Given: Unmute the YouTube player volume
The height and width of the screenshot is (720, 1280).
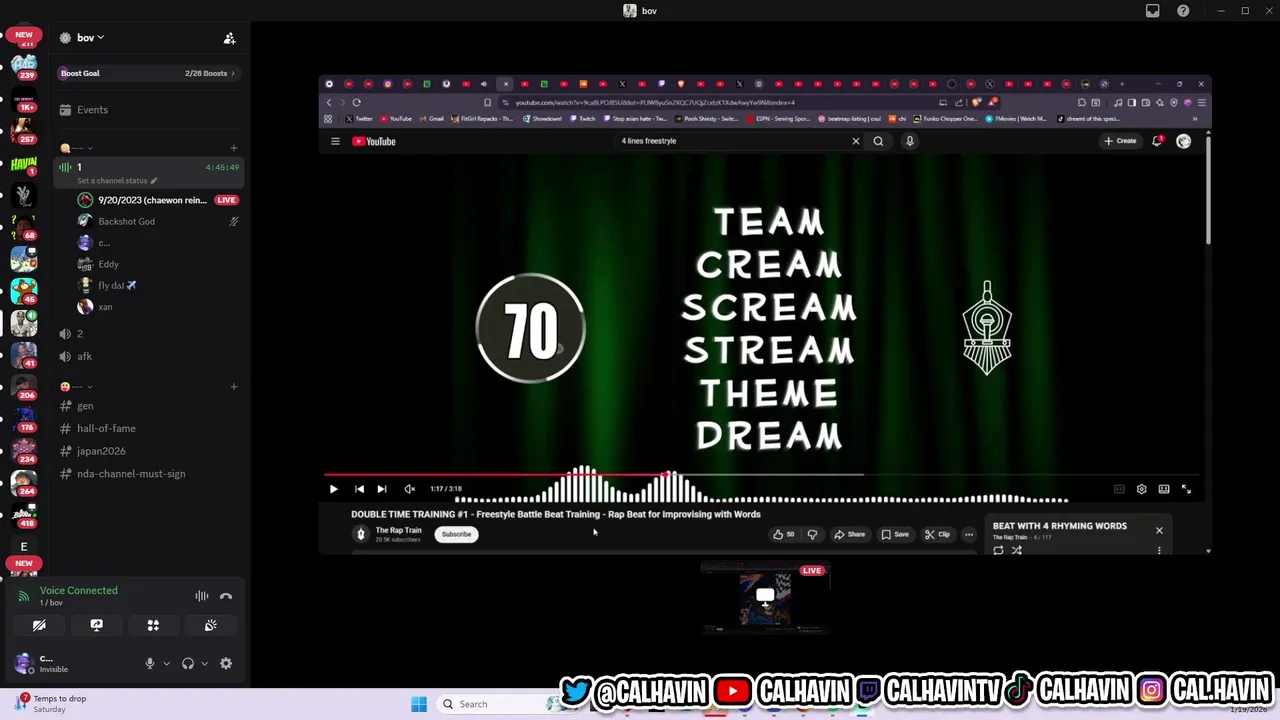Looking at the screenshot, I should 409,489.
